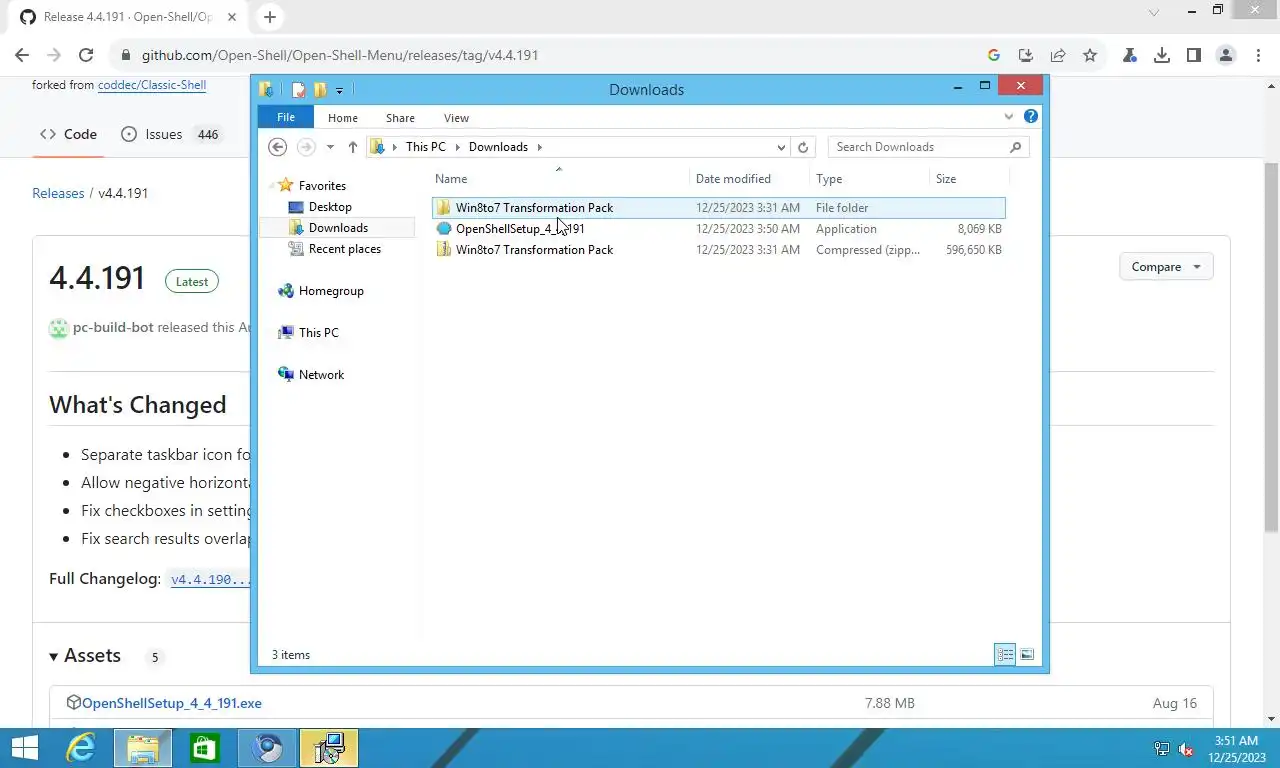The image size is (1280, 768).
Task: Select the Win8to7 Transformation Pack compressed zip
Action: click(x=719, y=250)
